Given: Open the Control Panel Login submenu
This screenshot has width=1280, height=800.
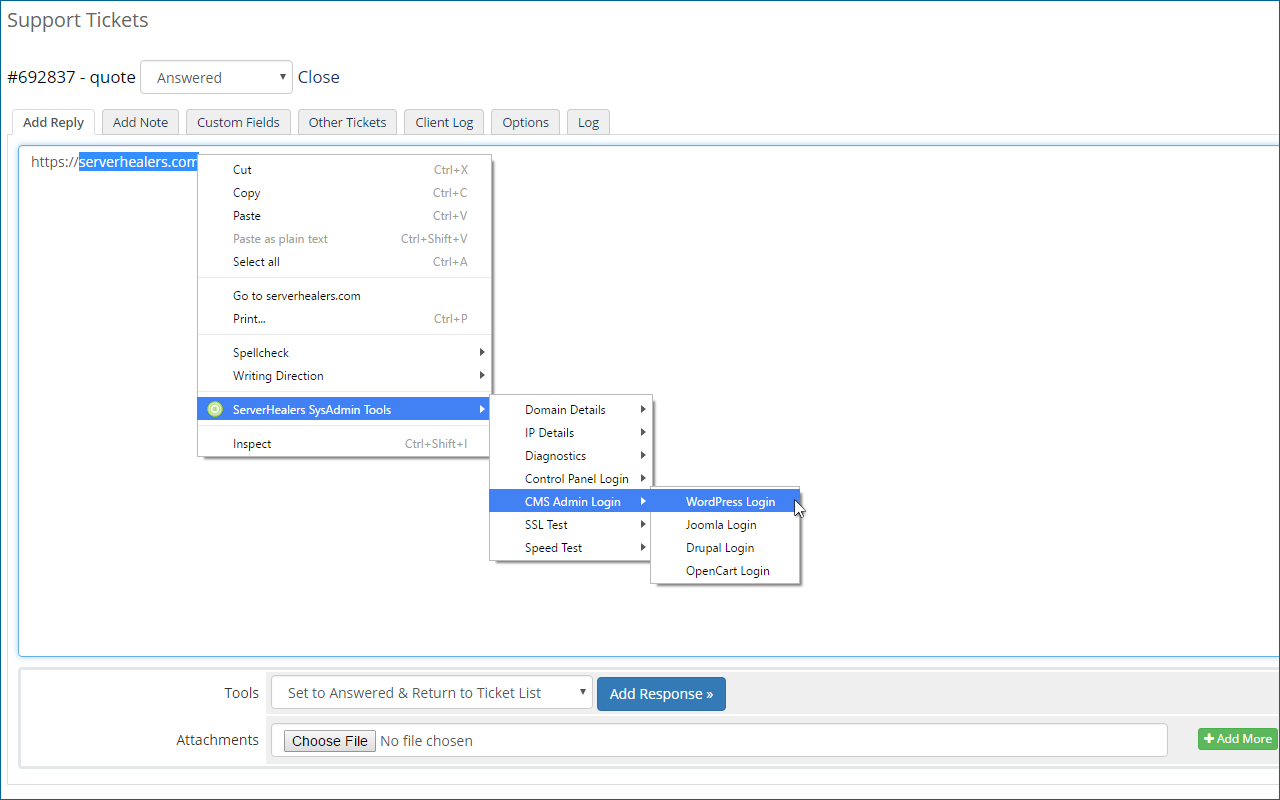Looking at the screenshot, I should click(570, 479).
